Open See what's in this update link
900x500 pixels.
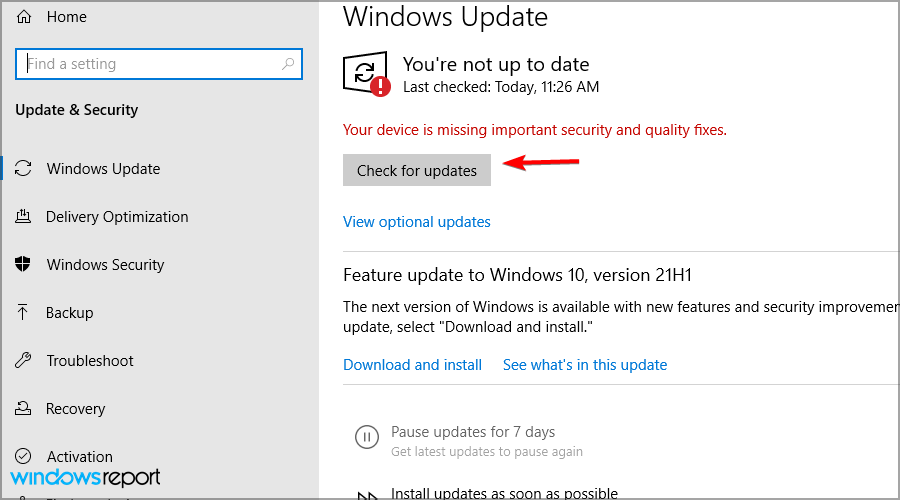[585, 365]
